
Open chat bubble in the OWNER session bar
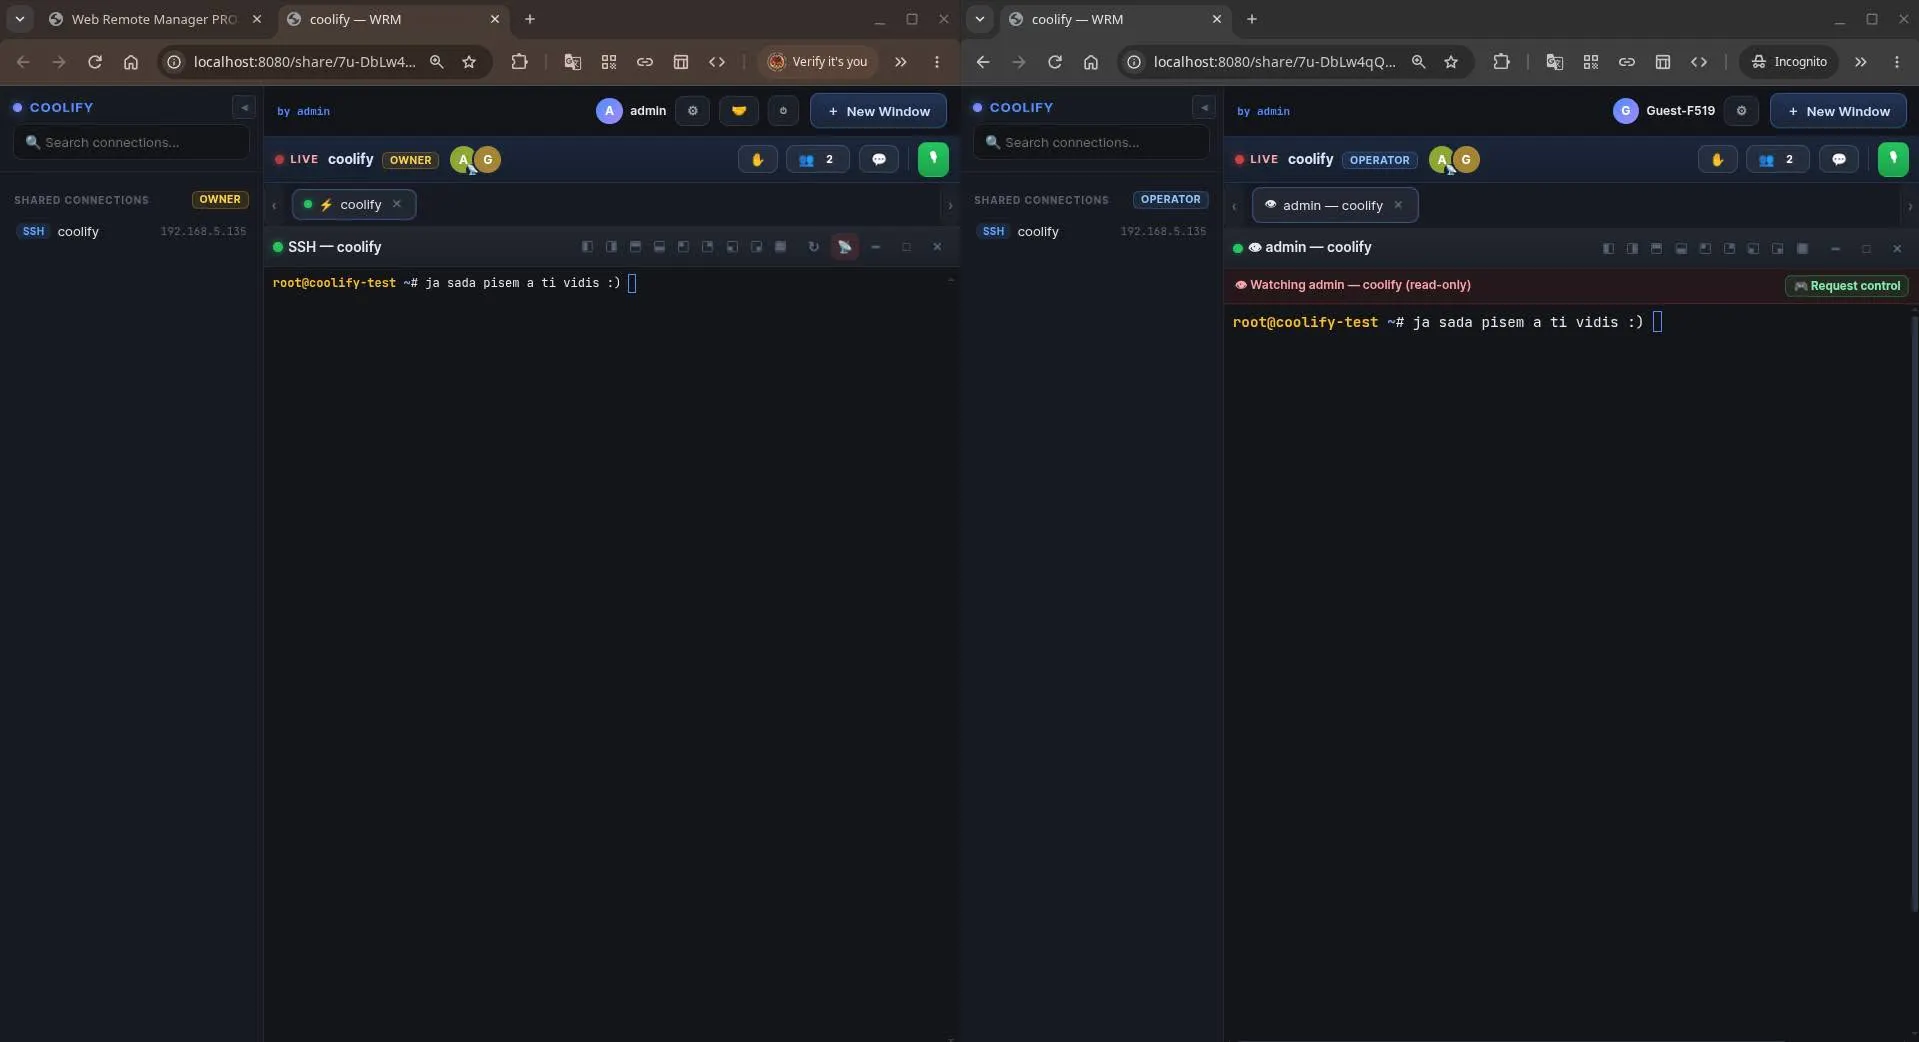[x=879, y=159]
